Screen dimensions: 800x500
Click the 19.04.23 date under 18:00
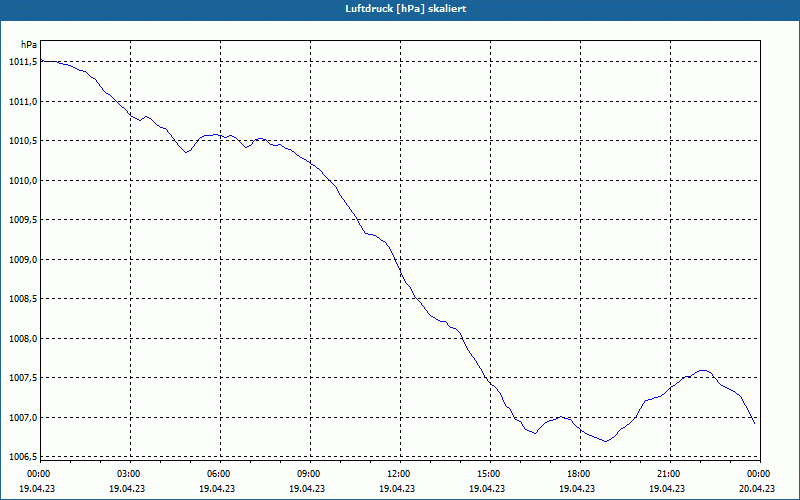577,488
